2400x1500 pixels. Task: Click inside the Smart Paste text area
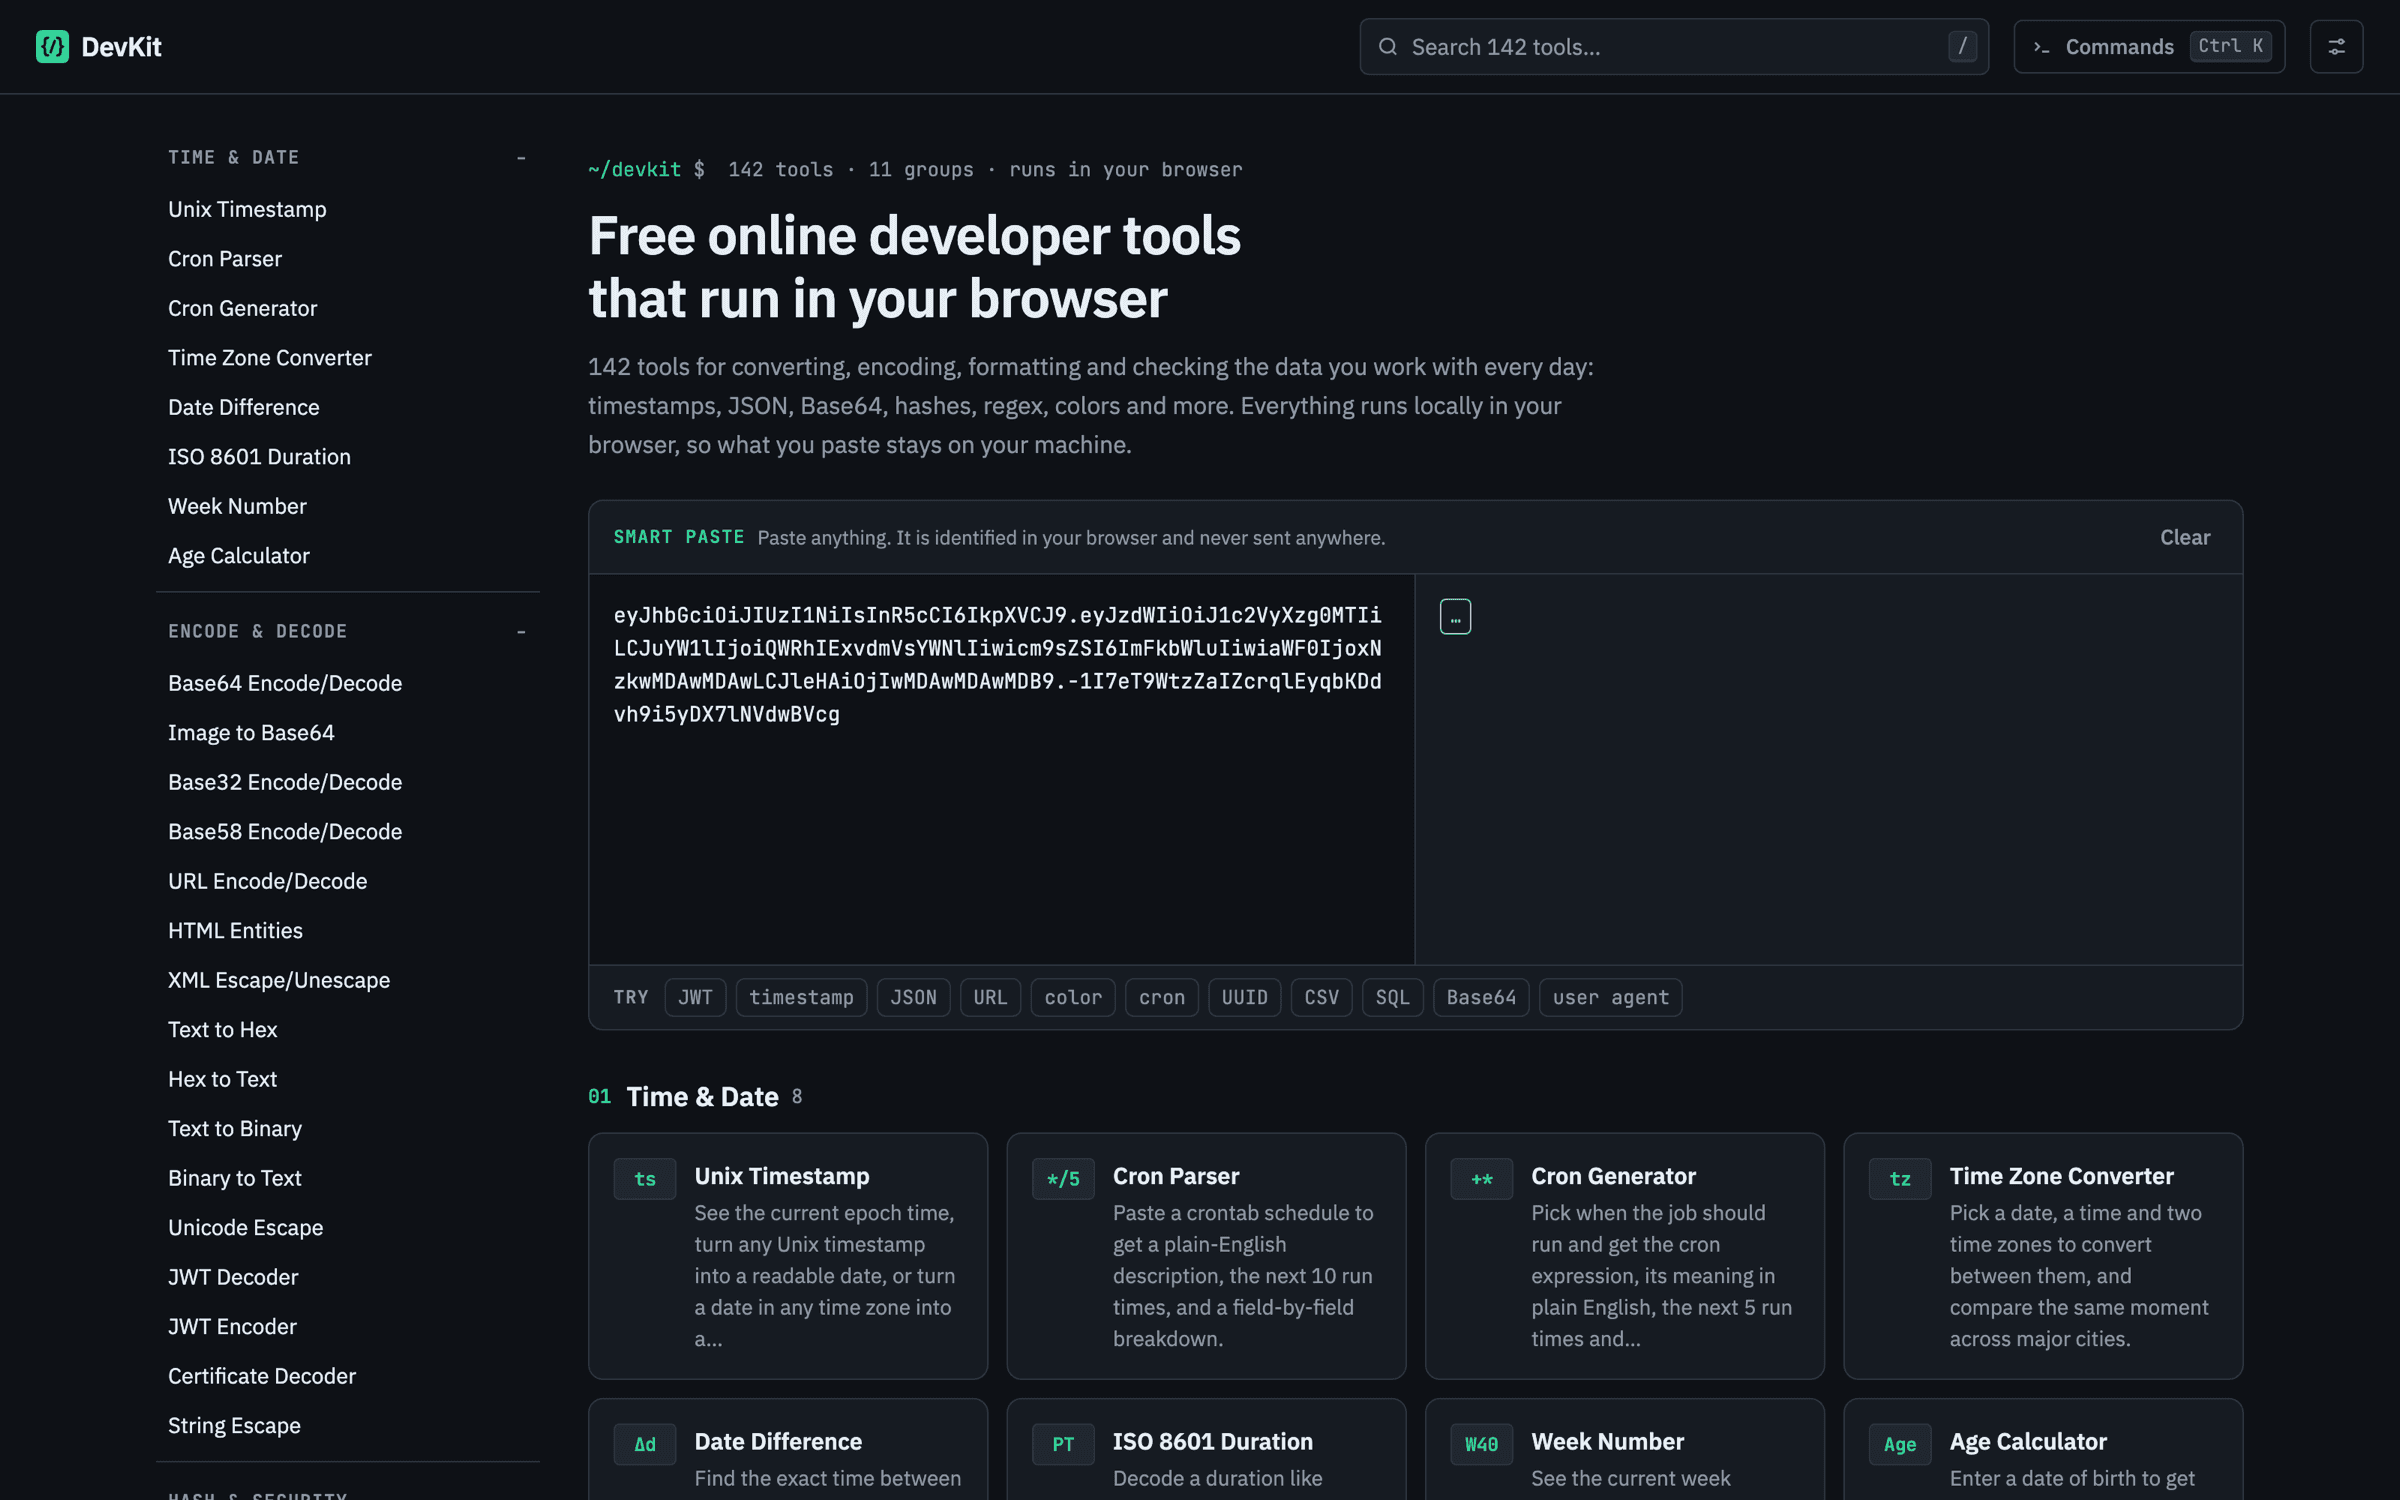[x=1001, y=768]
